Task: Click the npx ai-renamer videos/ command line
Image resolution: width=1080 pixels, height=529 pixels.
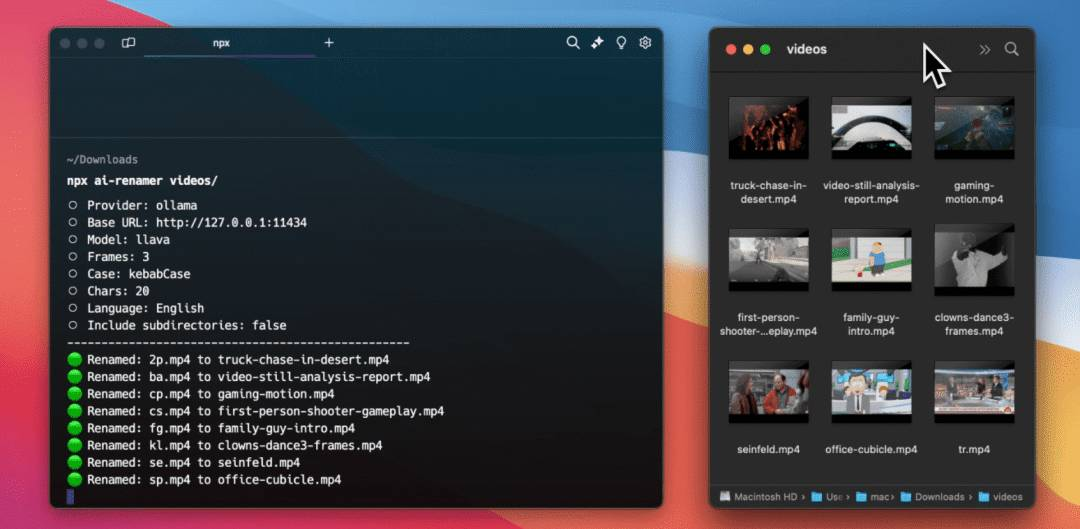Action: [x=142, y=181]
